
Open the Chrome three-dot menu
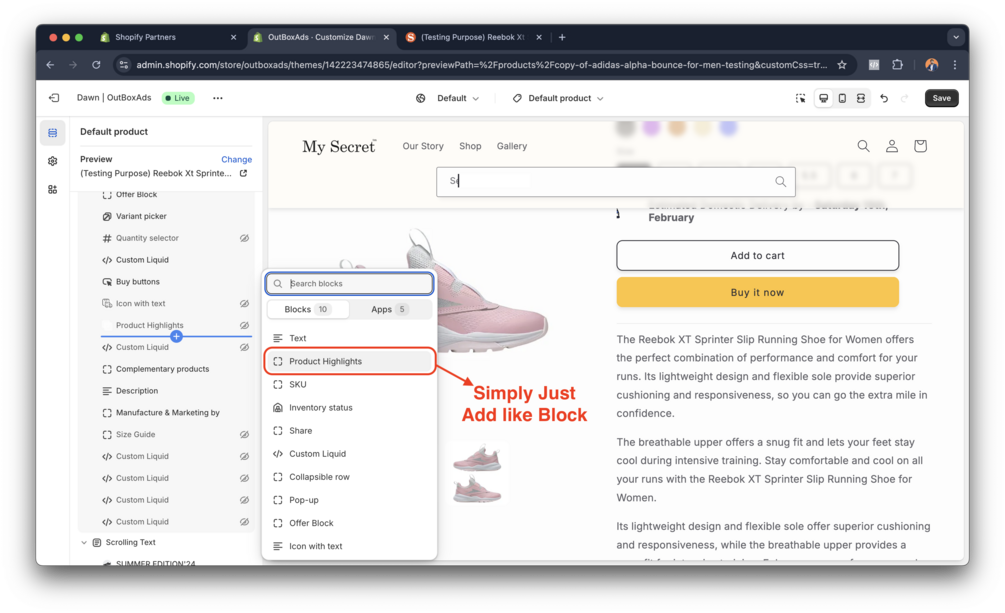[955, 65]
